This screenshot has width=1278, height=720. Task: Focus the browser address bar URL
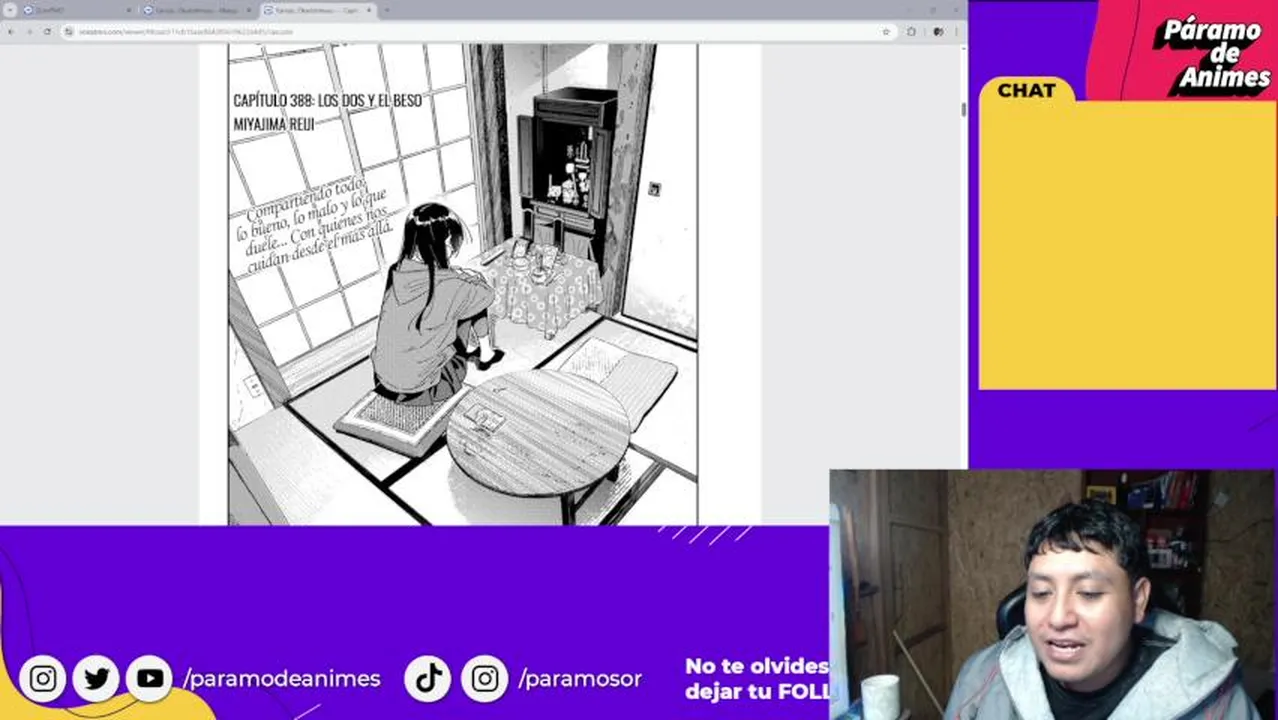click(x=480, y=31)
